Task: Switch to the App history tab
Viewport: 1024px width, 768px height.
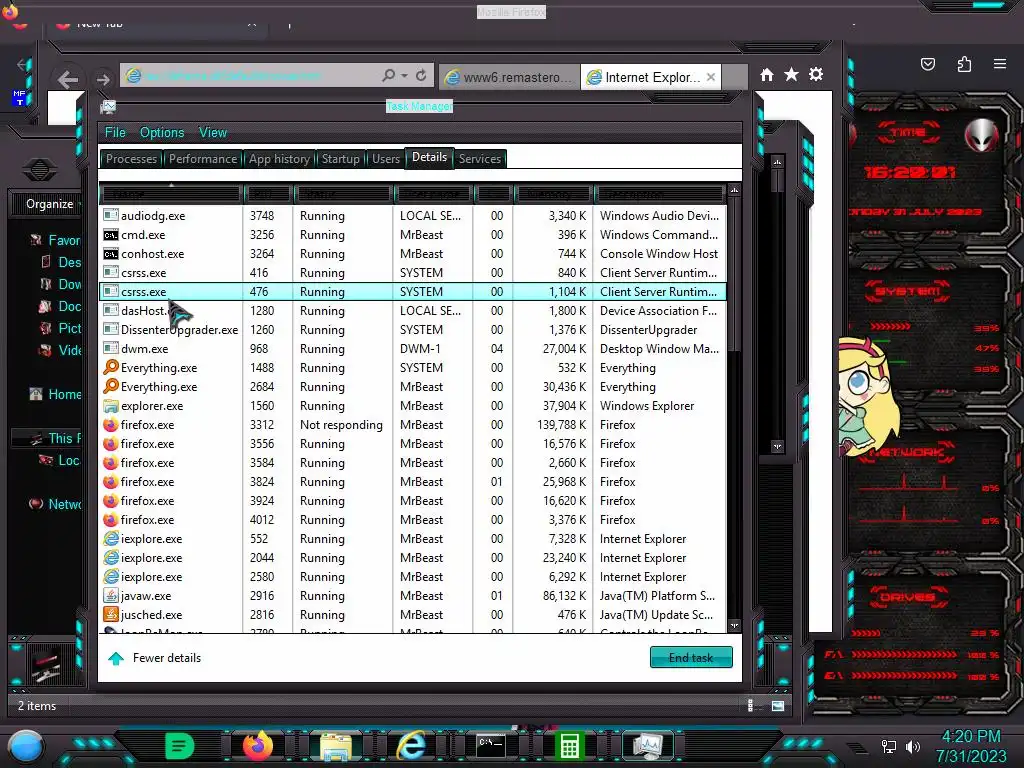Action: coord(279,159)
